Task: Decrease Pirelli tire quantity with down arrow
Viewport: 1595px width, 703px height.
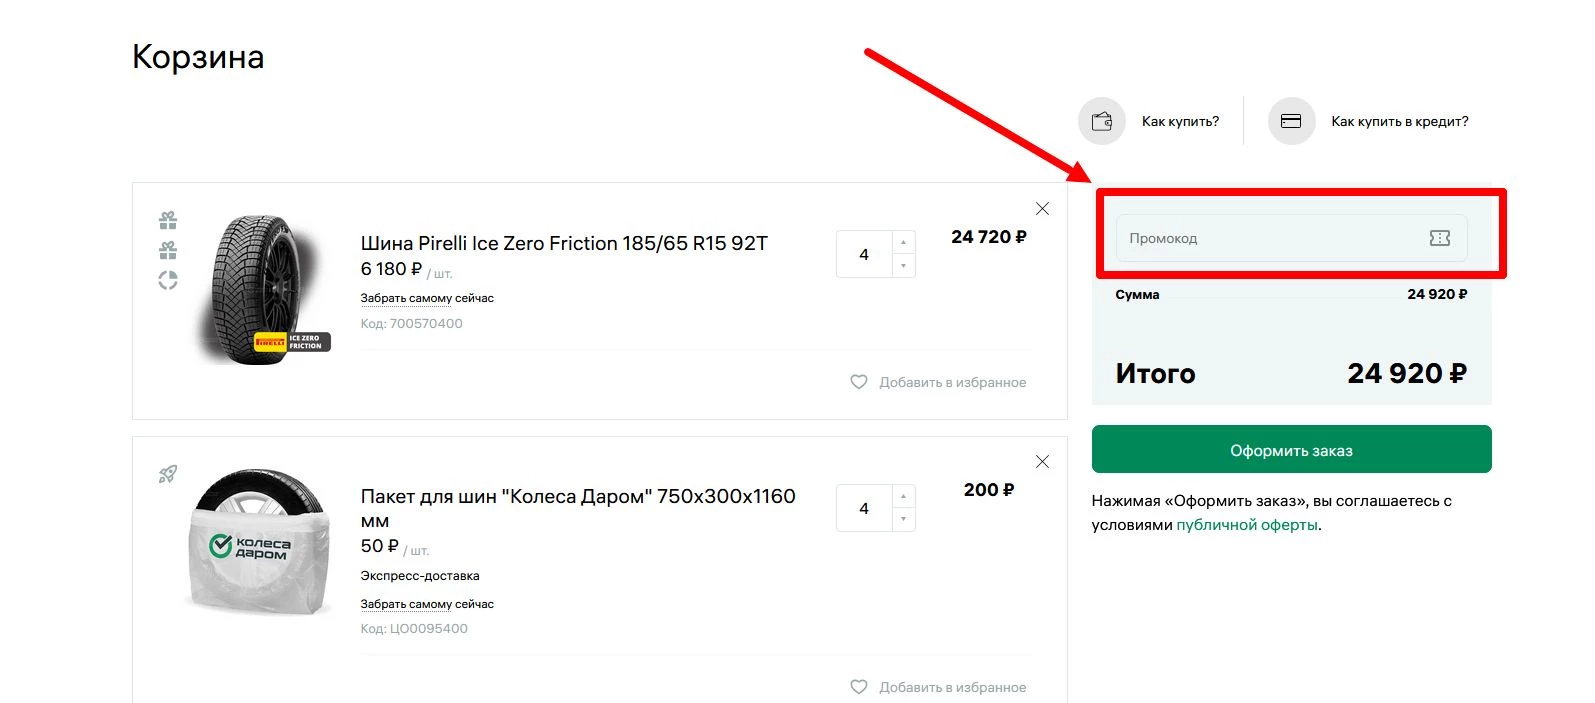Action: (x=904, y=266)
